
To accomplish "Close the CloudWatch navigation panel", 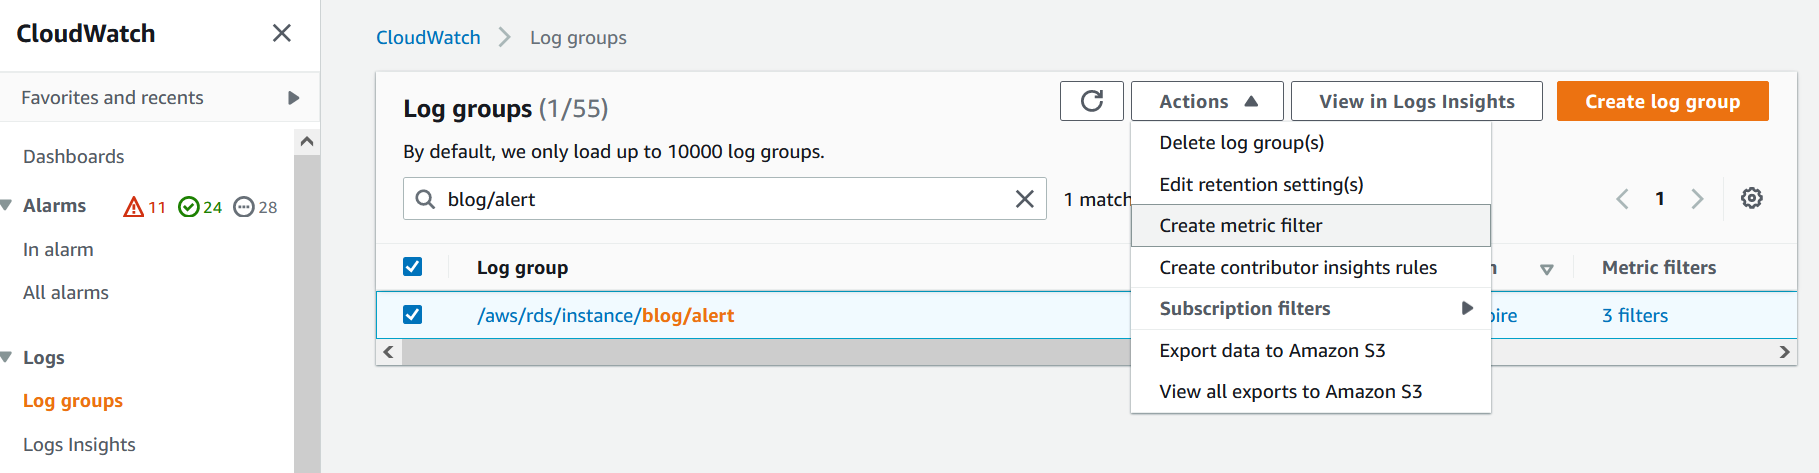I will click(x=282, y=33).
